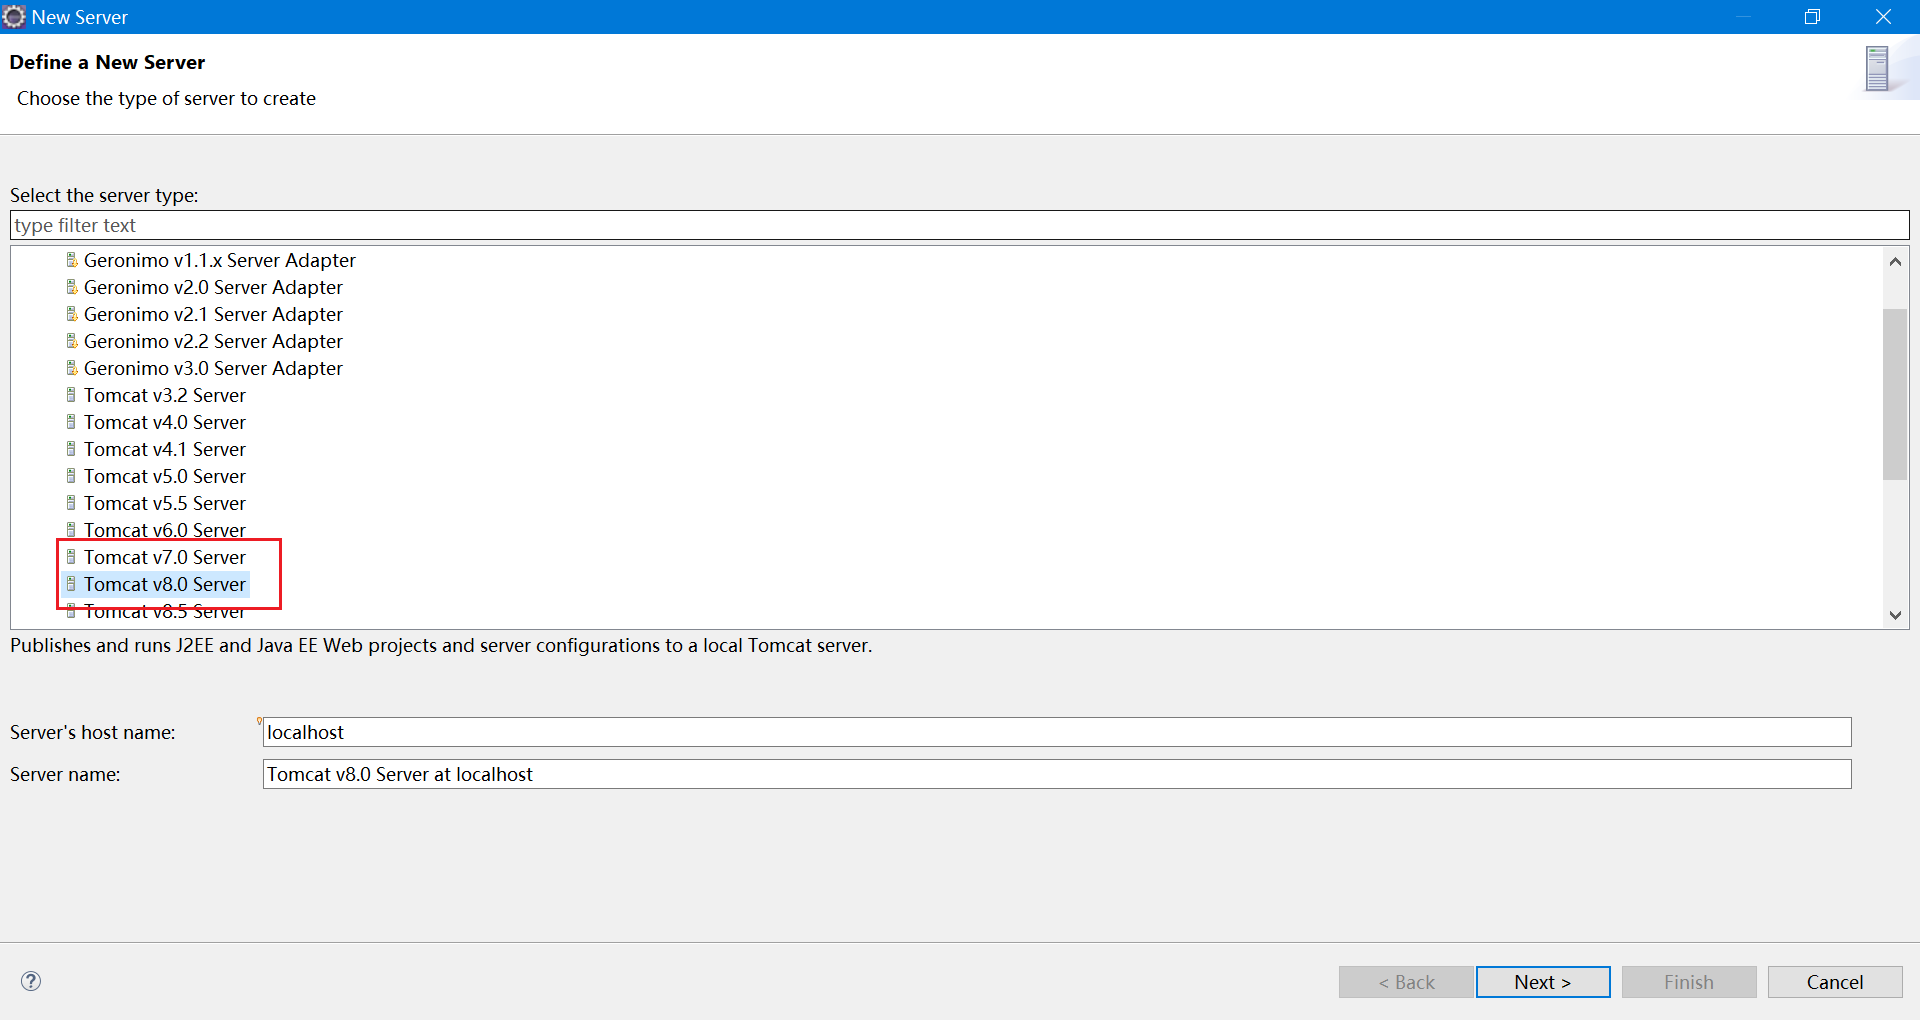Click the Geronimo v2.1 Server Adapter icon
The width and height of the screenshot is (1920, 1020).
(x=71, y=314)
